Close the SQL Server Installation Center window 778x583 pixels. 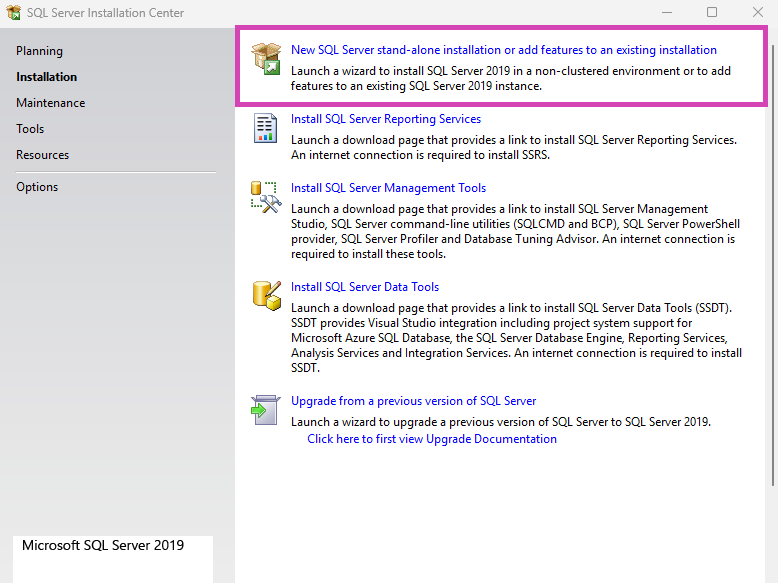pyautogui.click(x=758, y=12)
